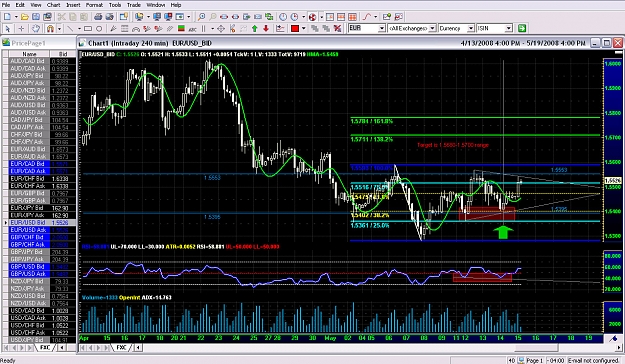
Task: Open the Help menu
Action: (176, 5)
